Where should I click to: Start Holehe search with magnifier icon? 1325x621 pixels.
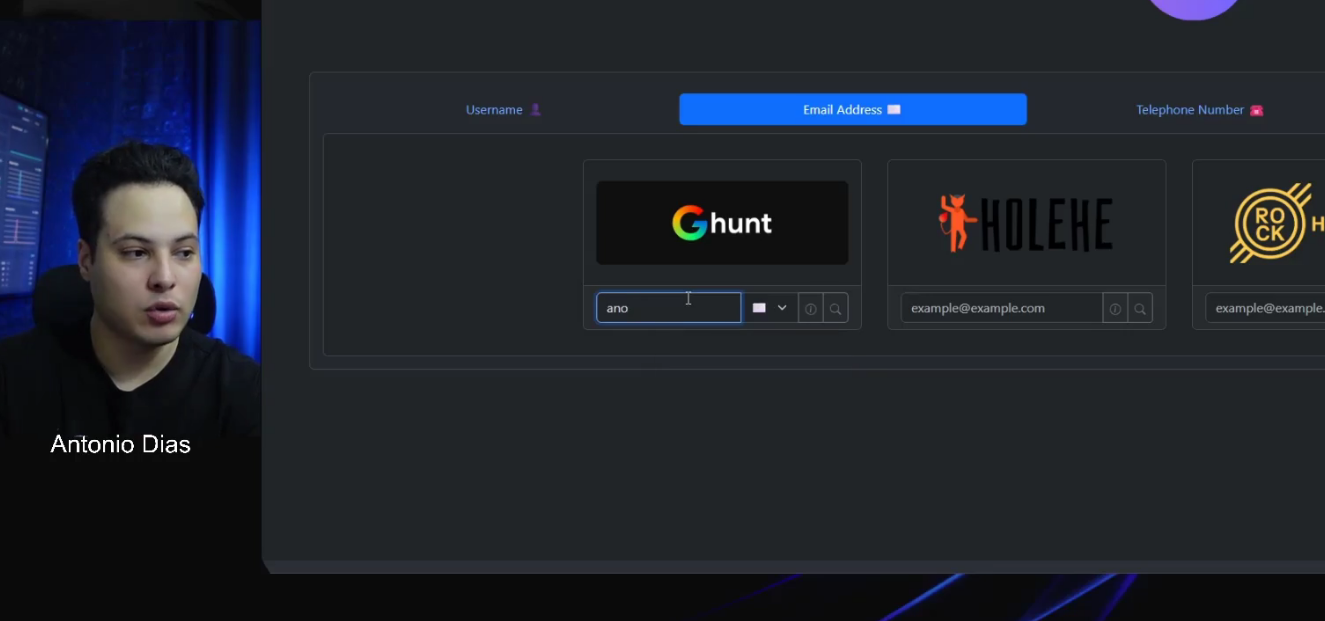pyautogui.click(x=1140, y=309)
